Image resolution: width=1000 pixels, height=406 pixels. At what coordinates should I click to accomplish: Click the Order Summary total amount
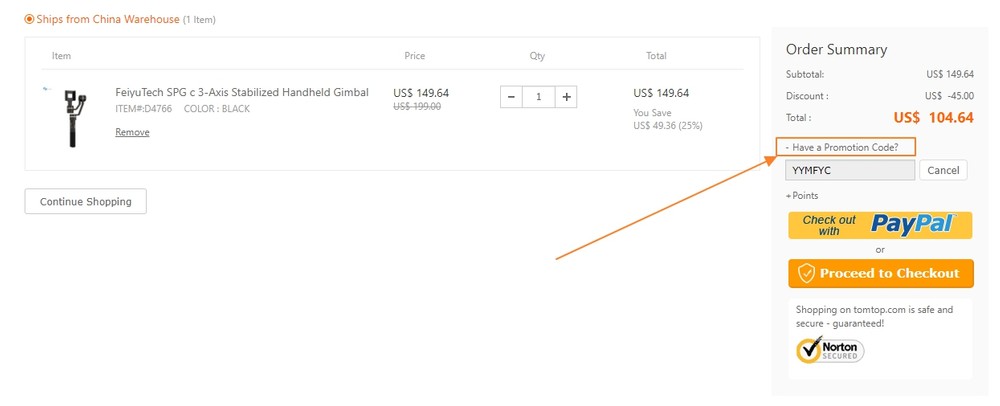point(934,118)
